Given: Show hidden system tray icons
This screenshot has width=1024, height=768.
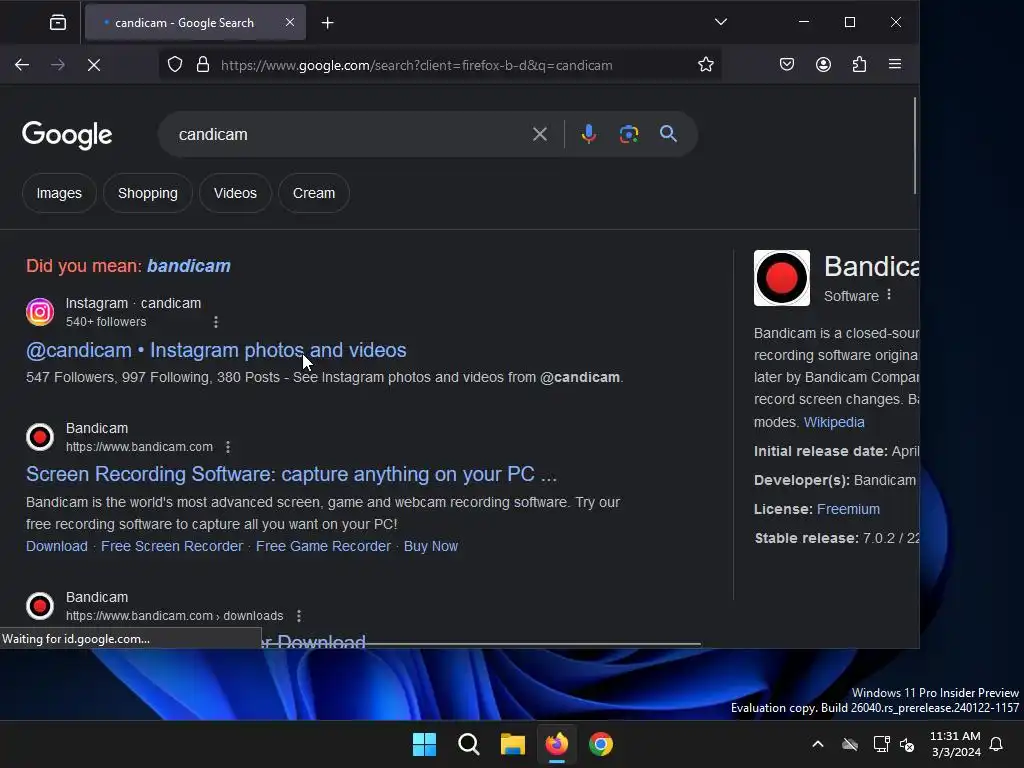Looking at the screenshot, I should [x=818, y=744].
